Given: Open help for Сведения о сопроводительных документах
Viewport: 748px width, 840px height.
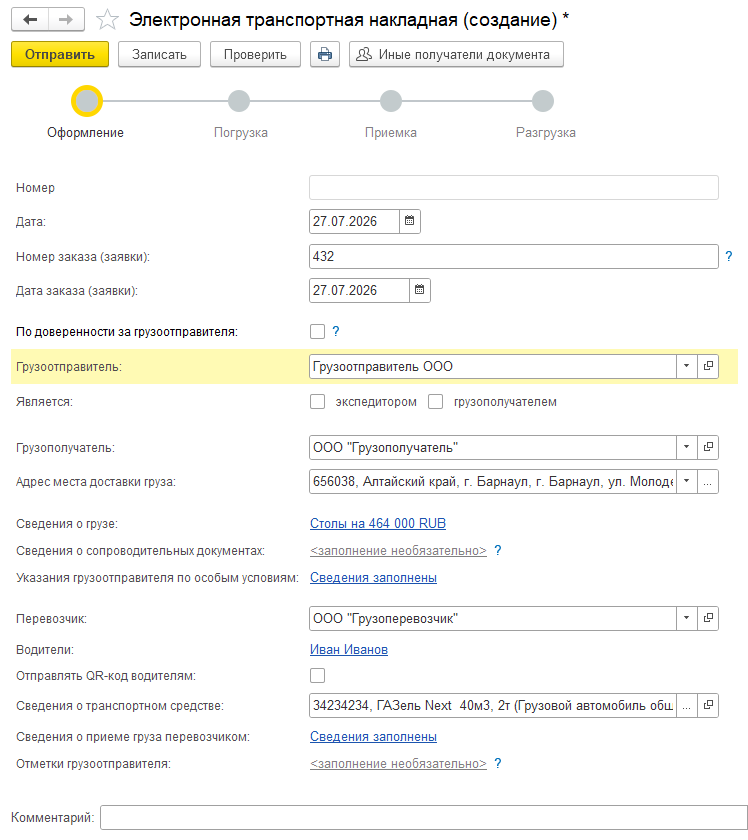Looking at the screenshot, I should 498,550.
